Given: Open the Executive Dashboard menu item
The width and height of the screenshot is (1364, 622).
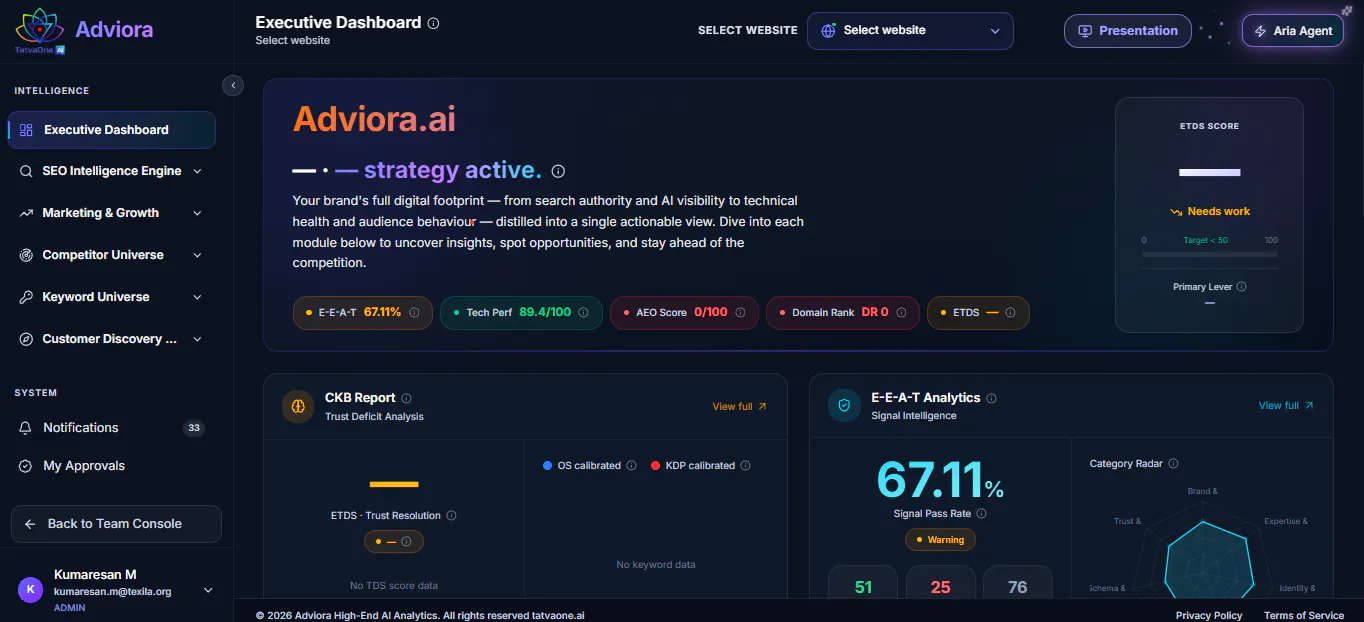Looking at the screenshot, I should [112, 130].
